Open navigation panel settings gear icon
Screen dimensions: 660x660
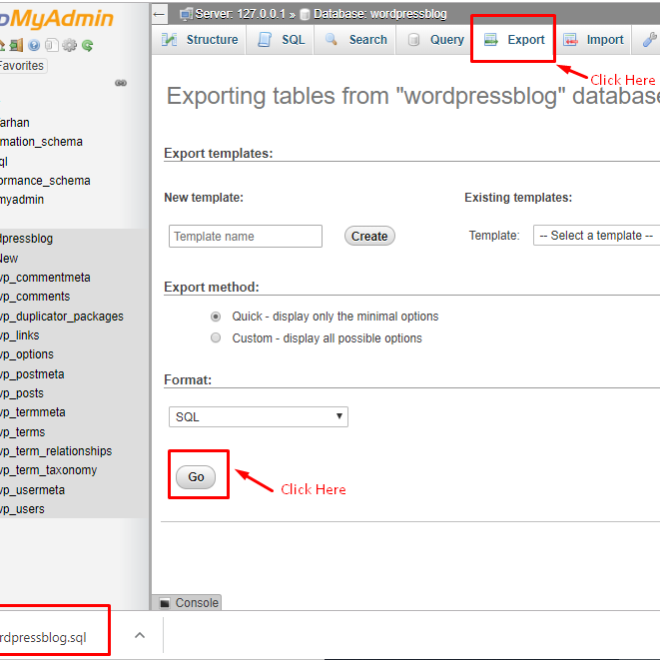coord(69,45)
